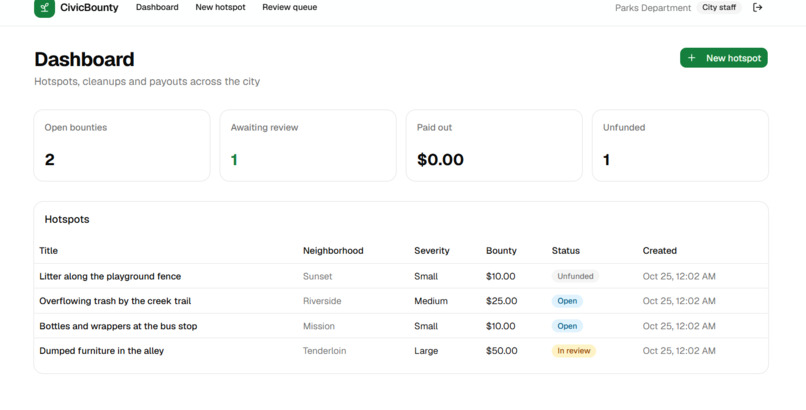This screenshot has width=806, height=410.
Task: Click the Mission neighborhood cell
Action: 319,326
